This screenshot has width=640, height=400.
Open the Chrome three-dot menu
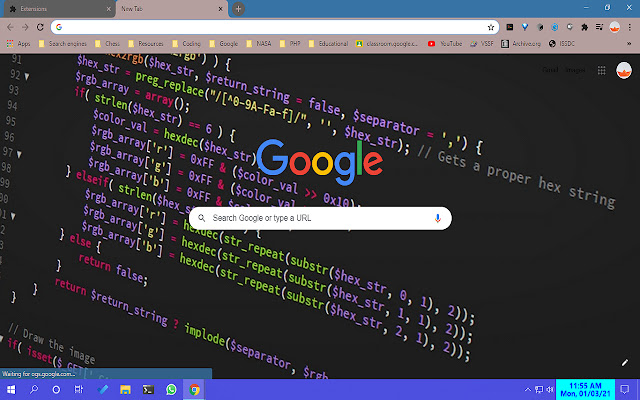(x=630, y=27)
